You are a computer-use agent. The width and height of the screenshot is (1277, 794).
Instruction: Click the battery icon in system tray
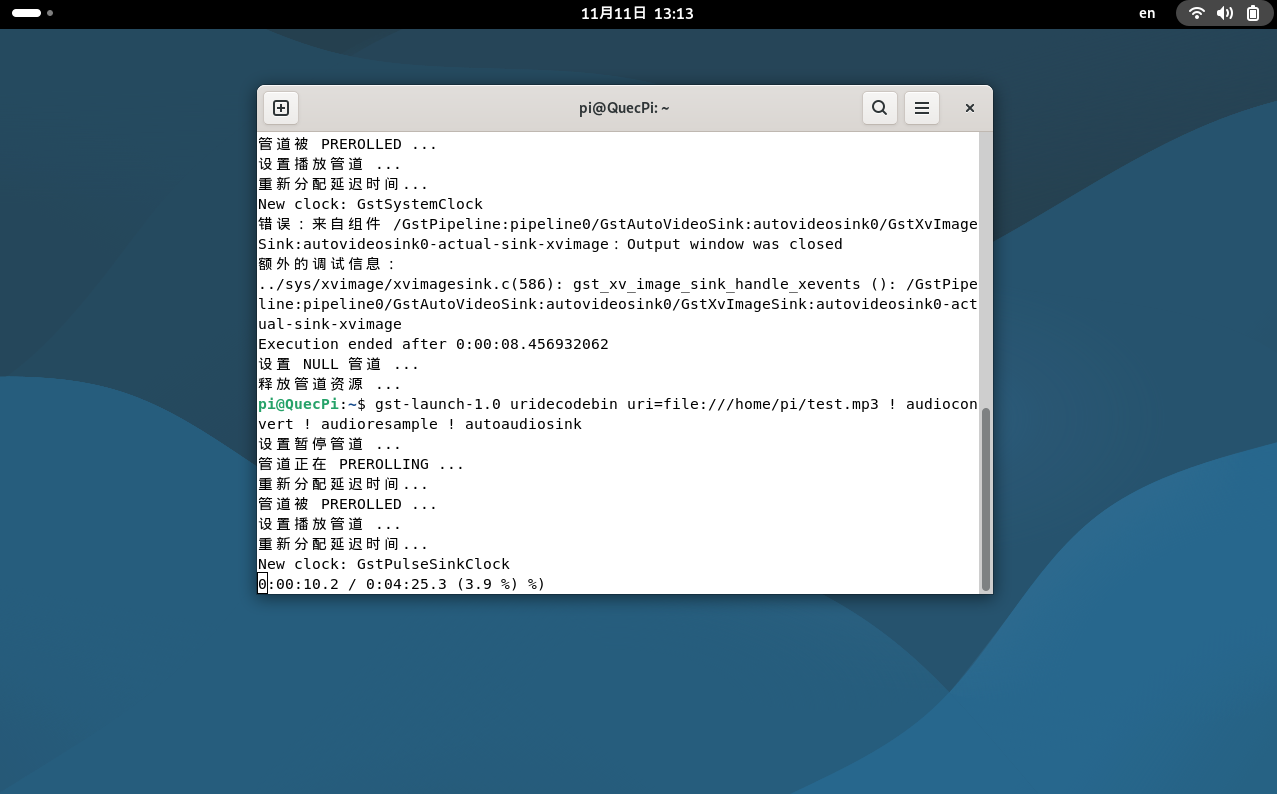point(1253,13)
